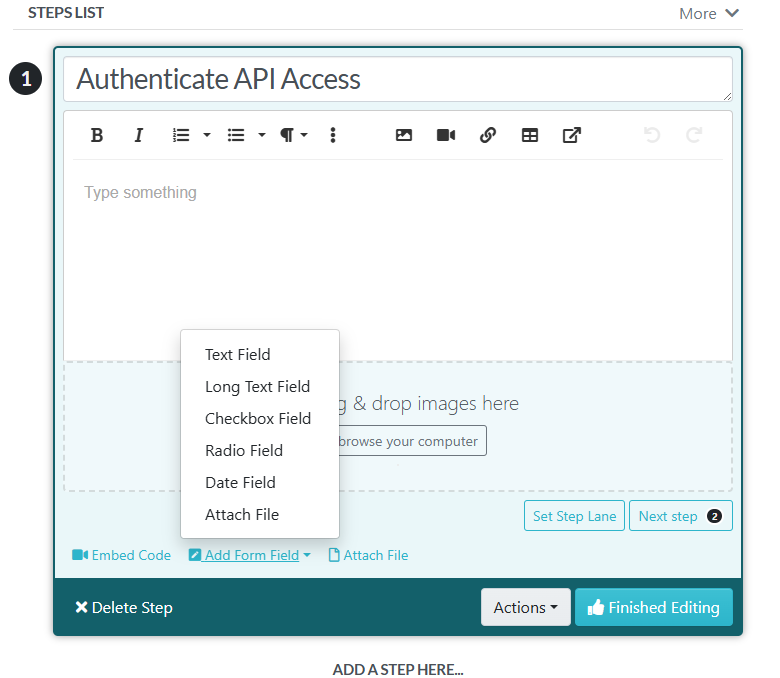Insert an ordered numbered list

pyautogui.click(x=181, y=135)
